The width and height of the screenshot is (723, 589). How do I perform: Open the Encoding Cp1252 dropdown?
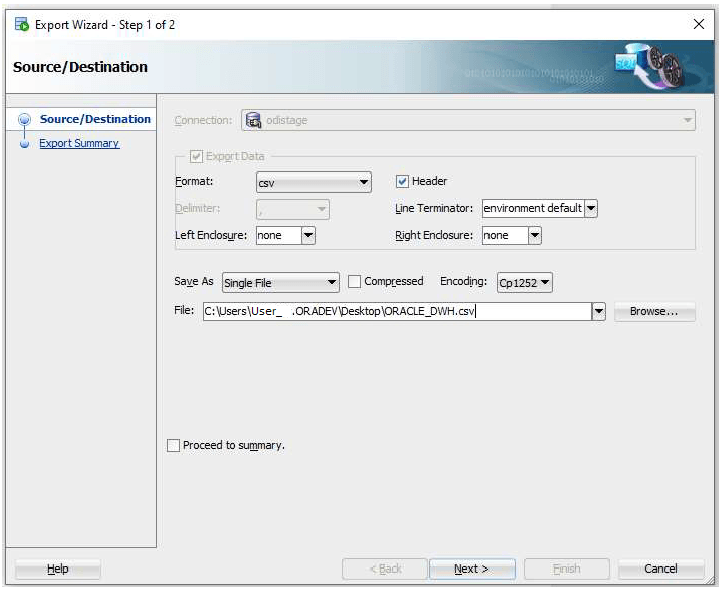coord(525,282)
